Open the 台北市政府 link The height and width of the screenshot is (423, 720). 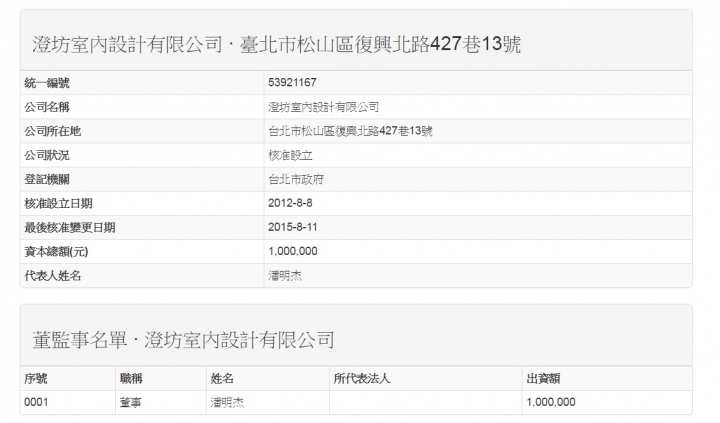(296, 179)
